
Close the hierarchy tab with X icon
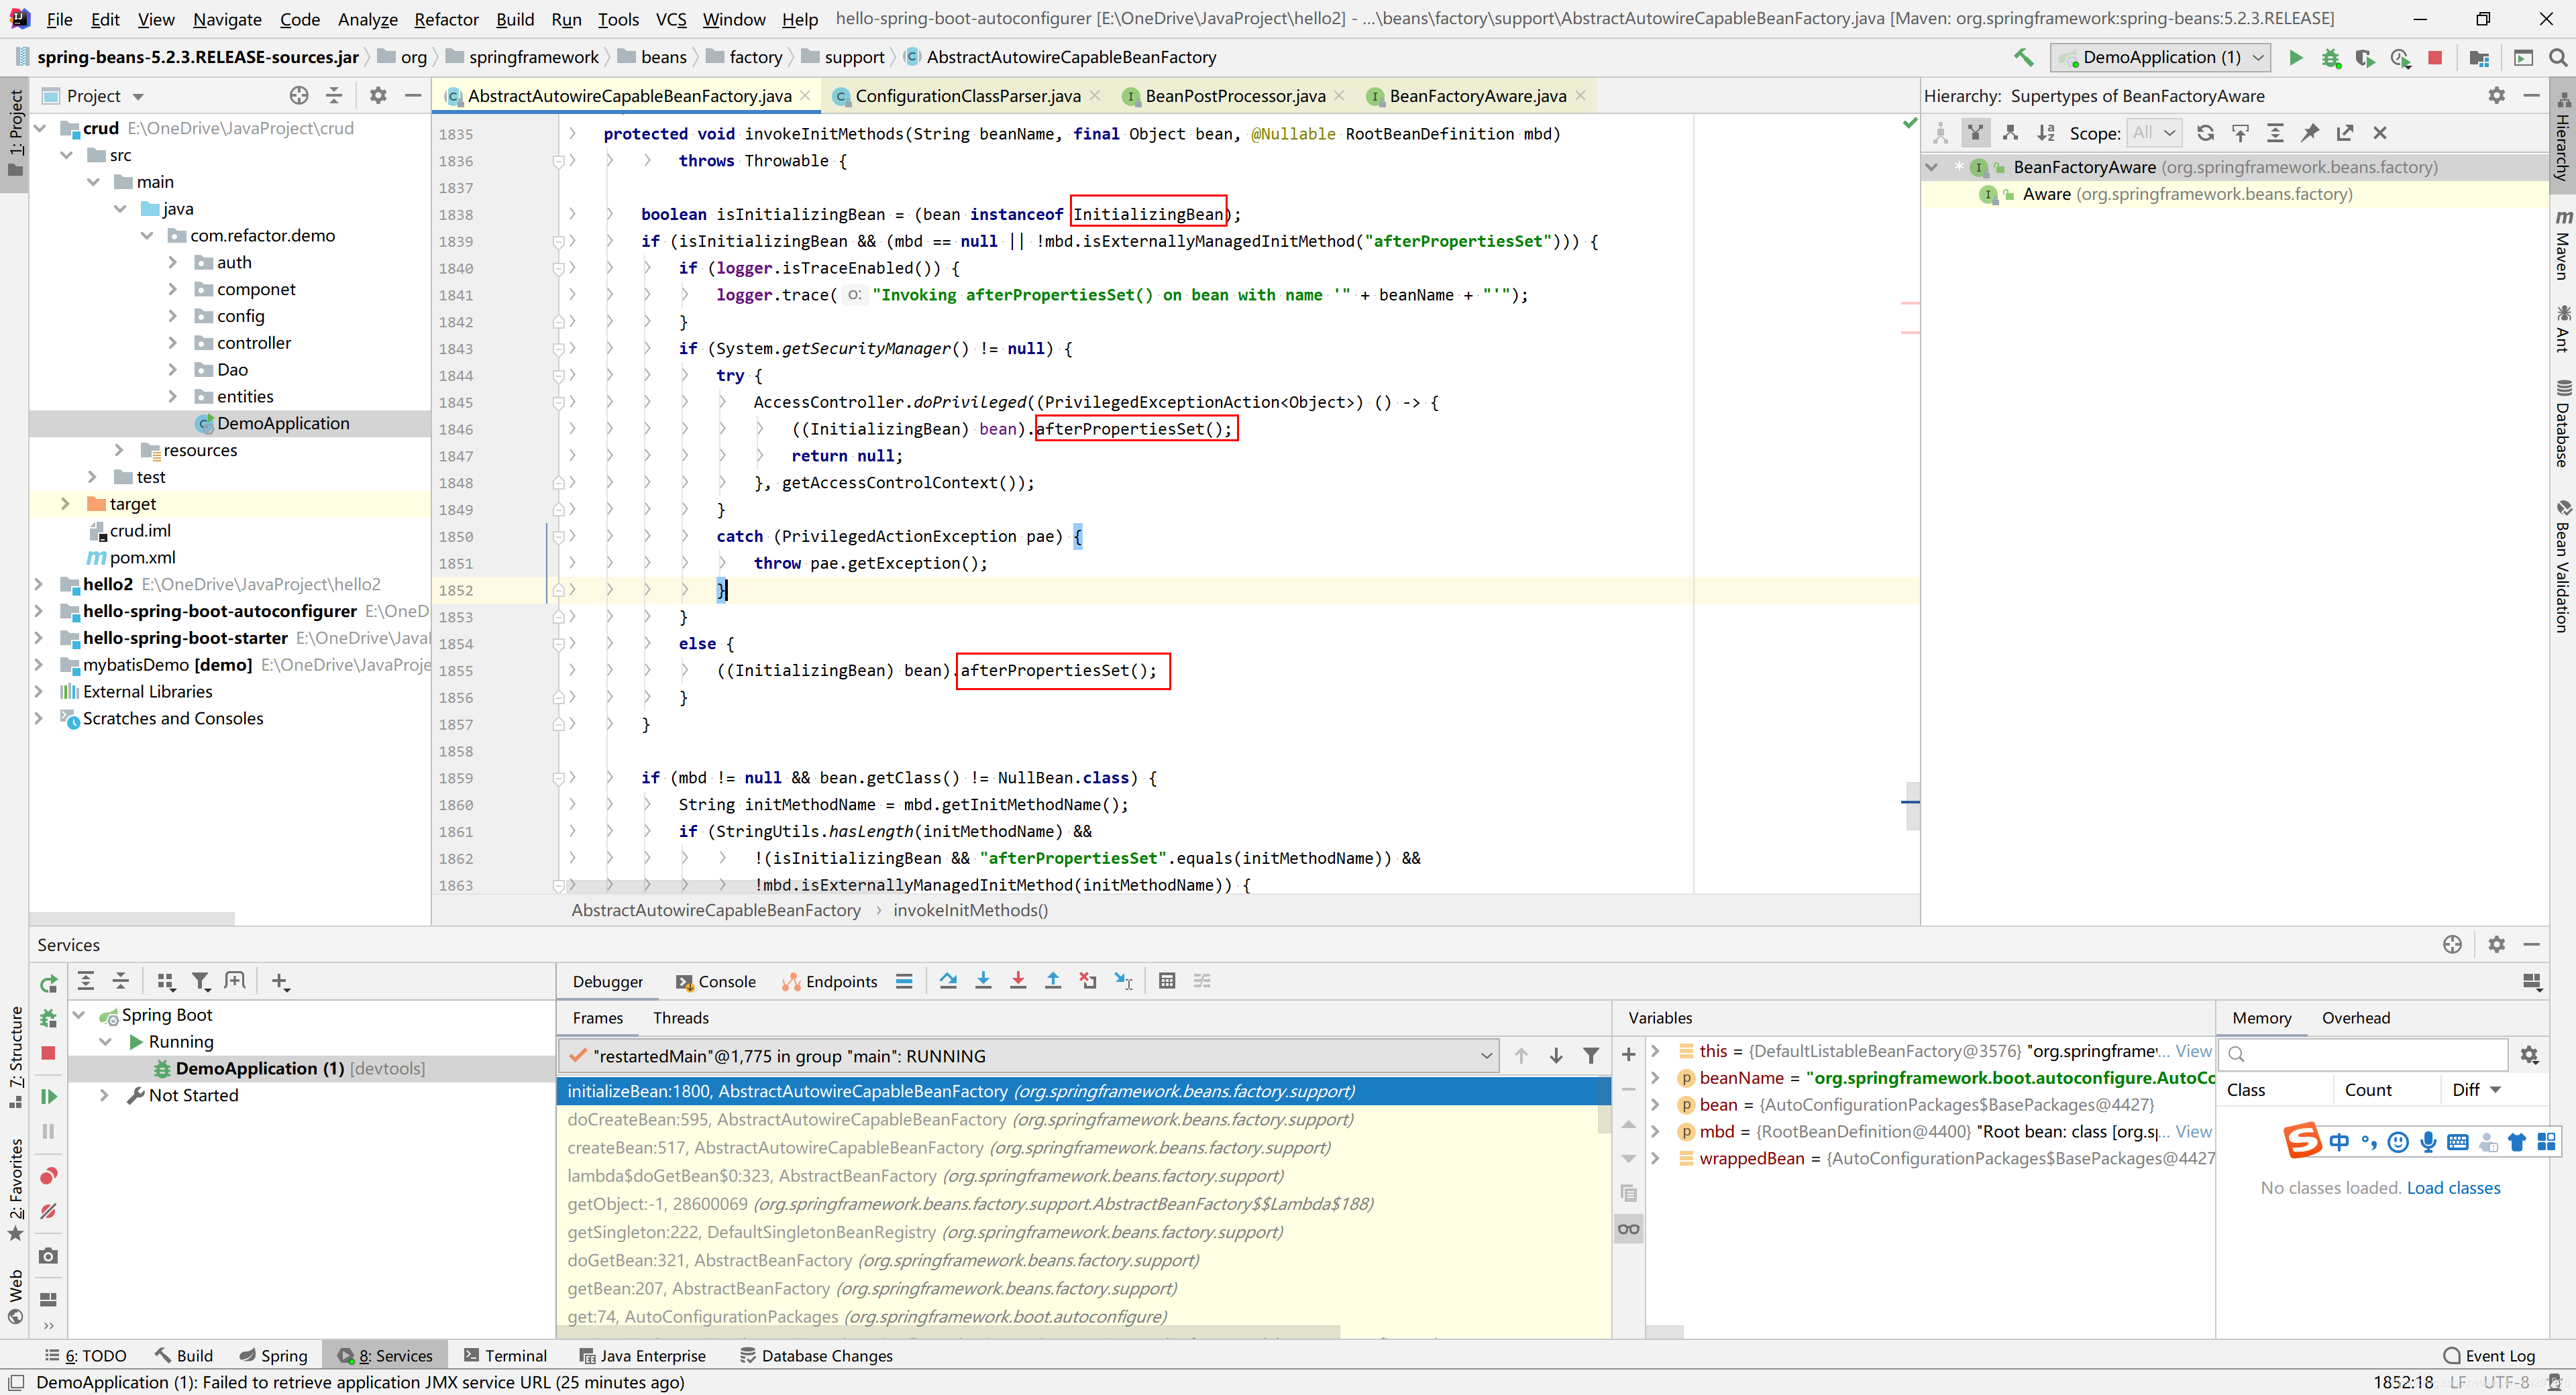pos(2380,132)
